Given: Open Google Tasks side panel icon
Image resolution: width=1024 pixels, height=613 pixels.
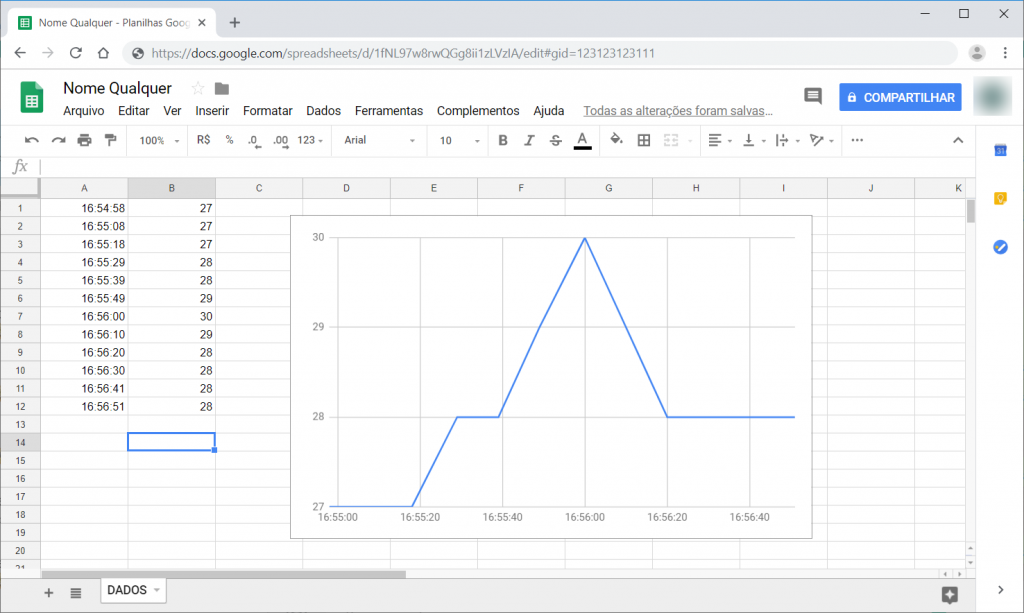Looking at the screenshot, I should coord(1000,247).
